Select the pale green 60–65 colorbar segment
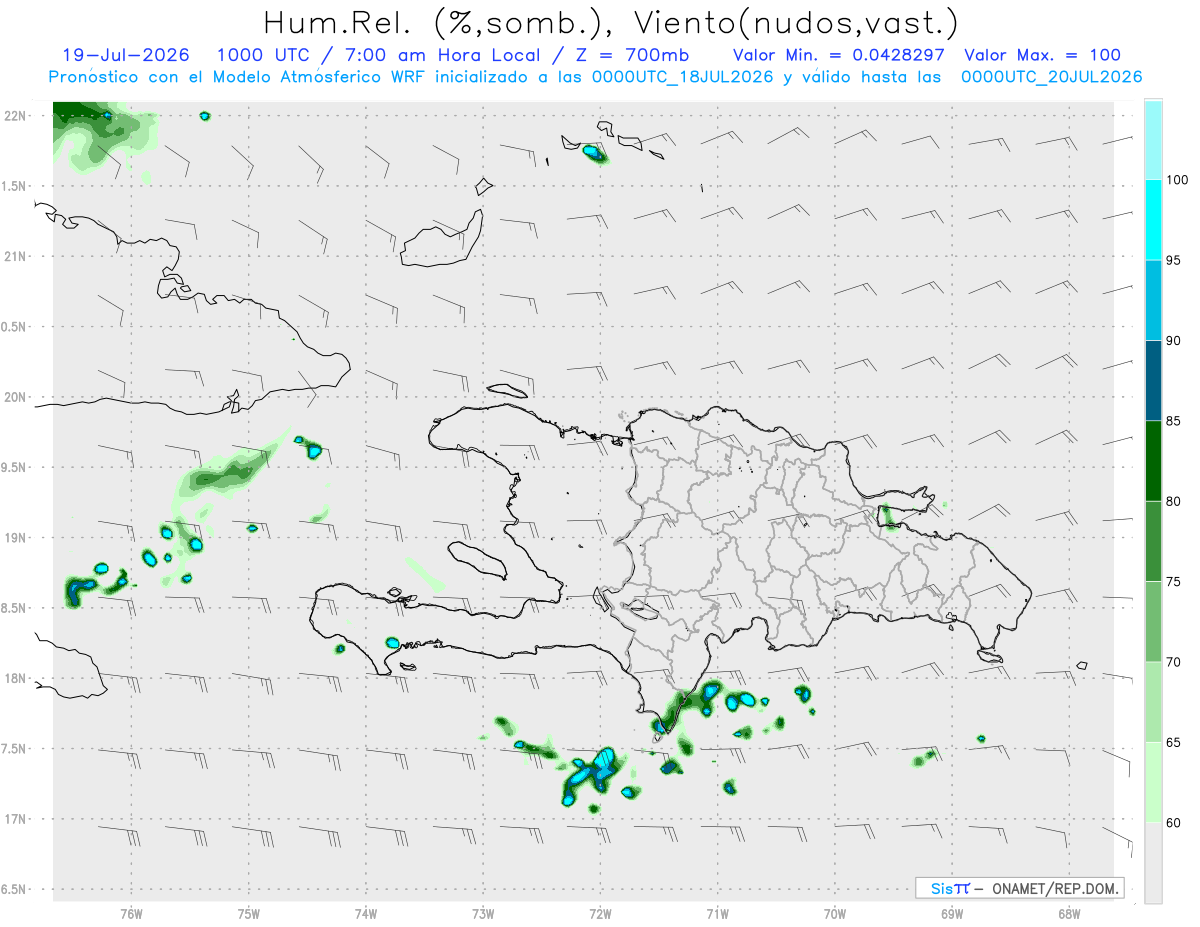 point(1152,782)
